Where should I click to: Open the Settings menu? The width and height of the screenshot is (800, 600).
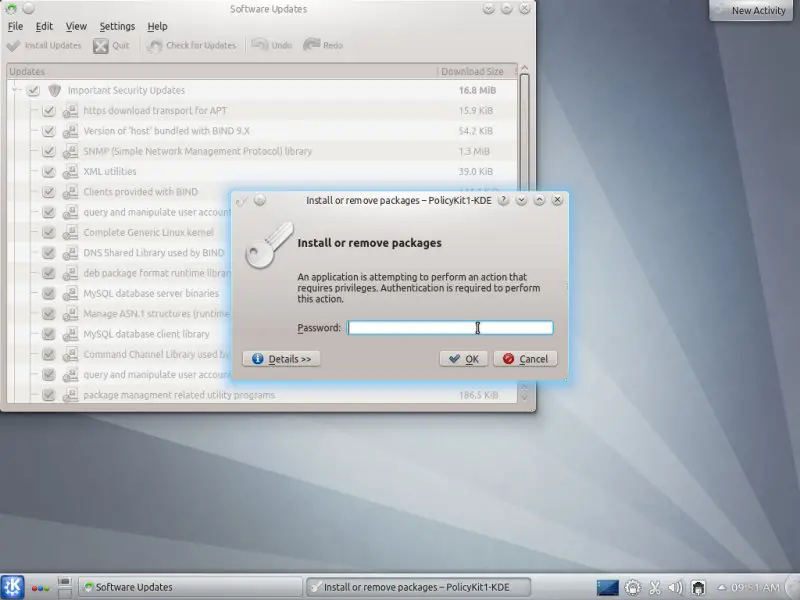pyautogui.click(x=117, y=26)
